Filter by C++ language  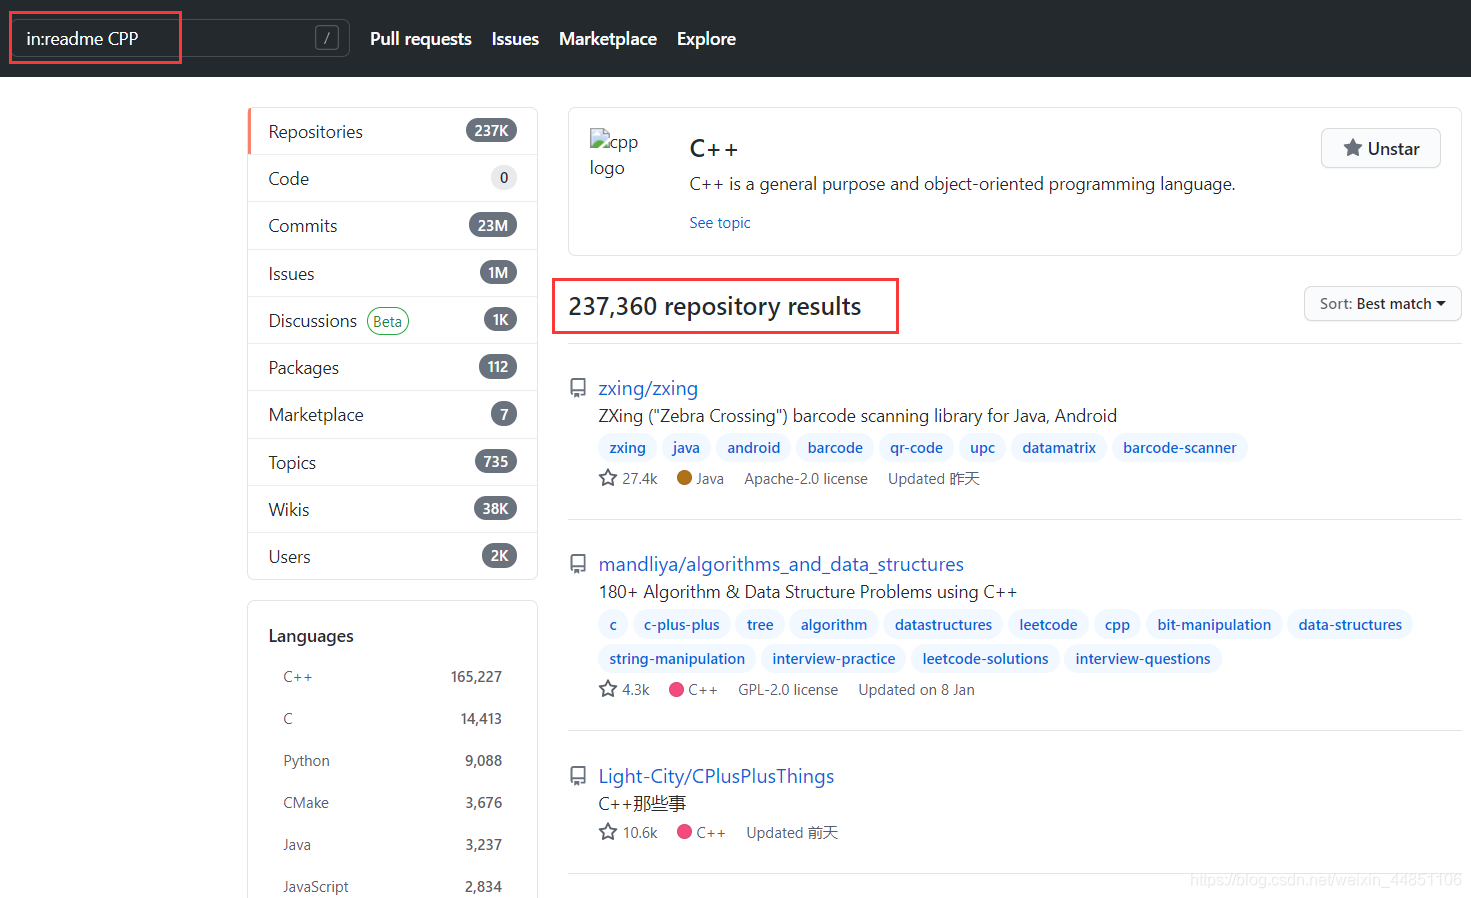click(392, 677)
